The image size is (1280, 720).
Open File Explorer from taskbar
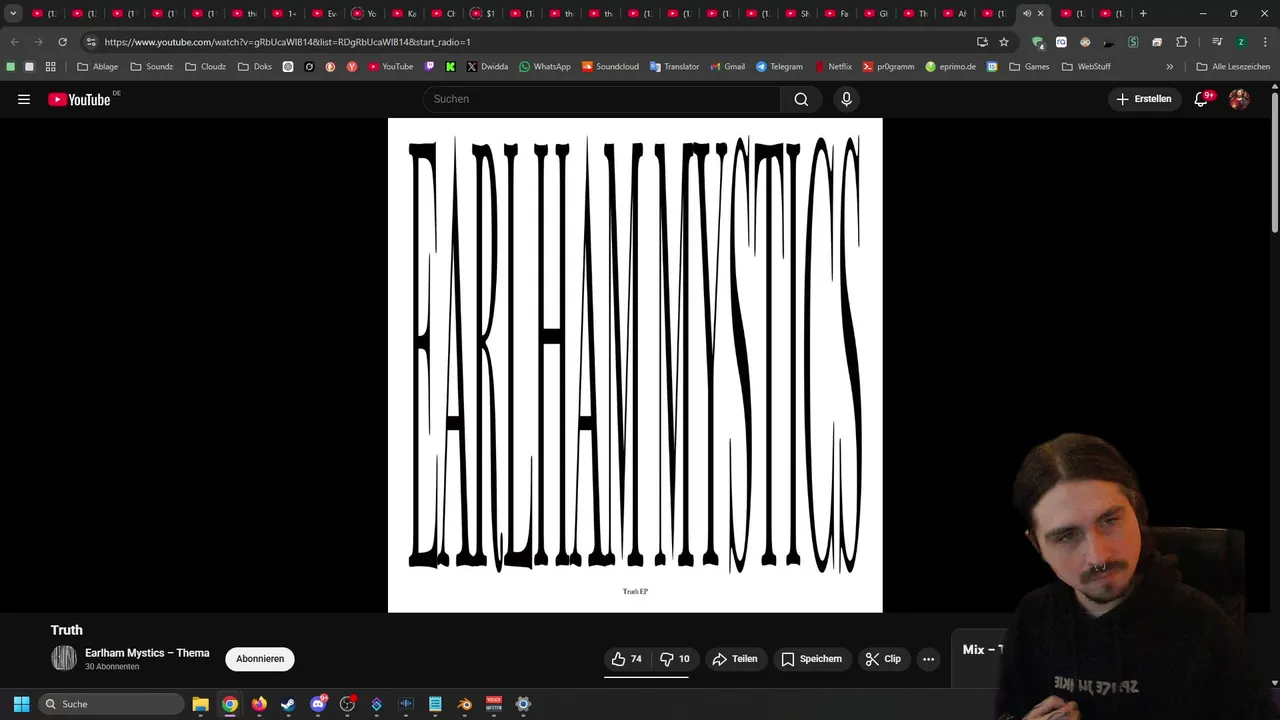[x=200, y=704]
